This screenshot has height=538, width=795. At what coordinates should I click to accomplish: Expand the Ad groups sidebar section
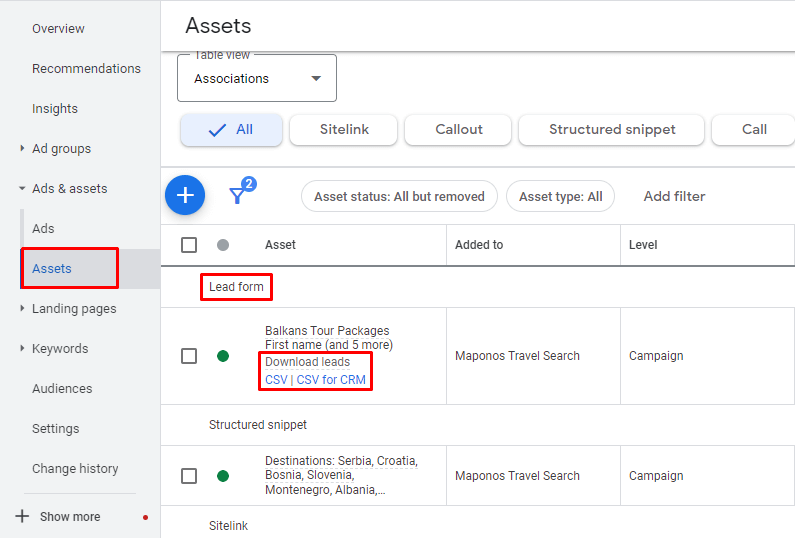(x=22, y=148)
